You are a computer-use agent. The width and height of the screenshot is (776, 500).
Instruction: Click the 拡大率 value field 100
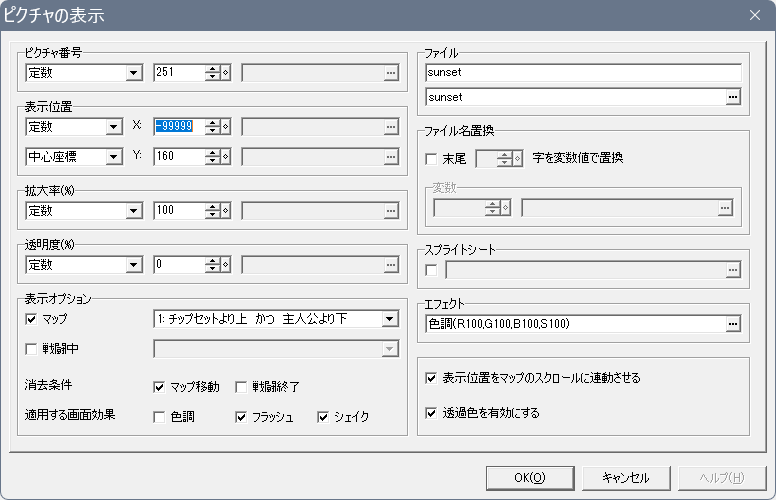180,211
